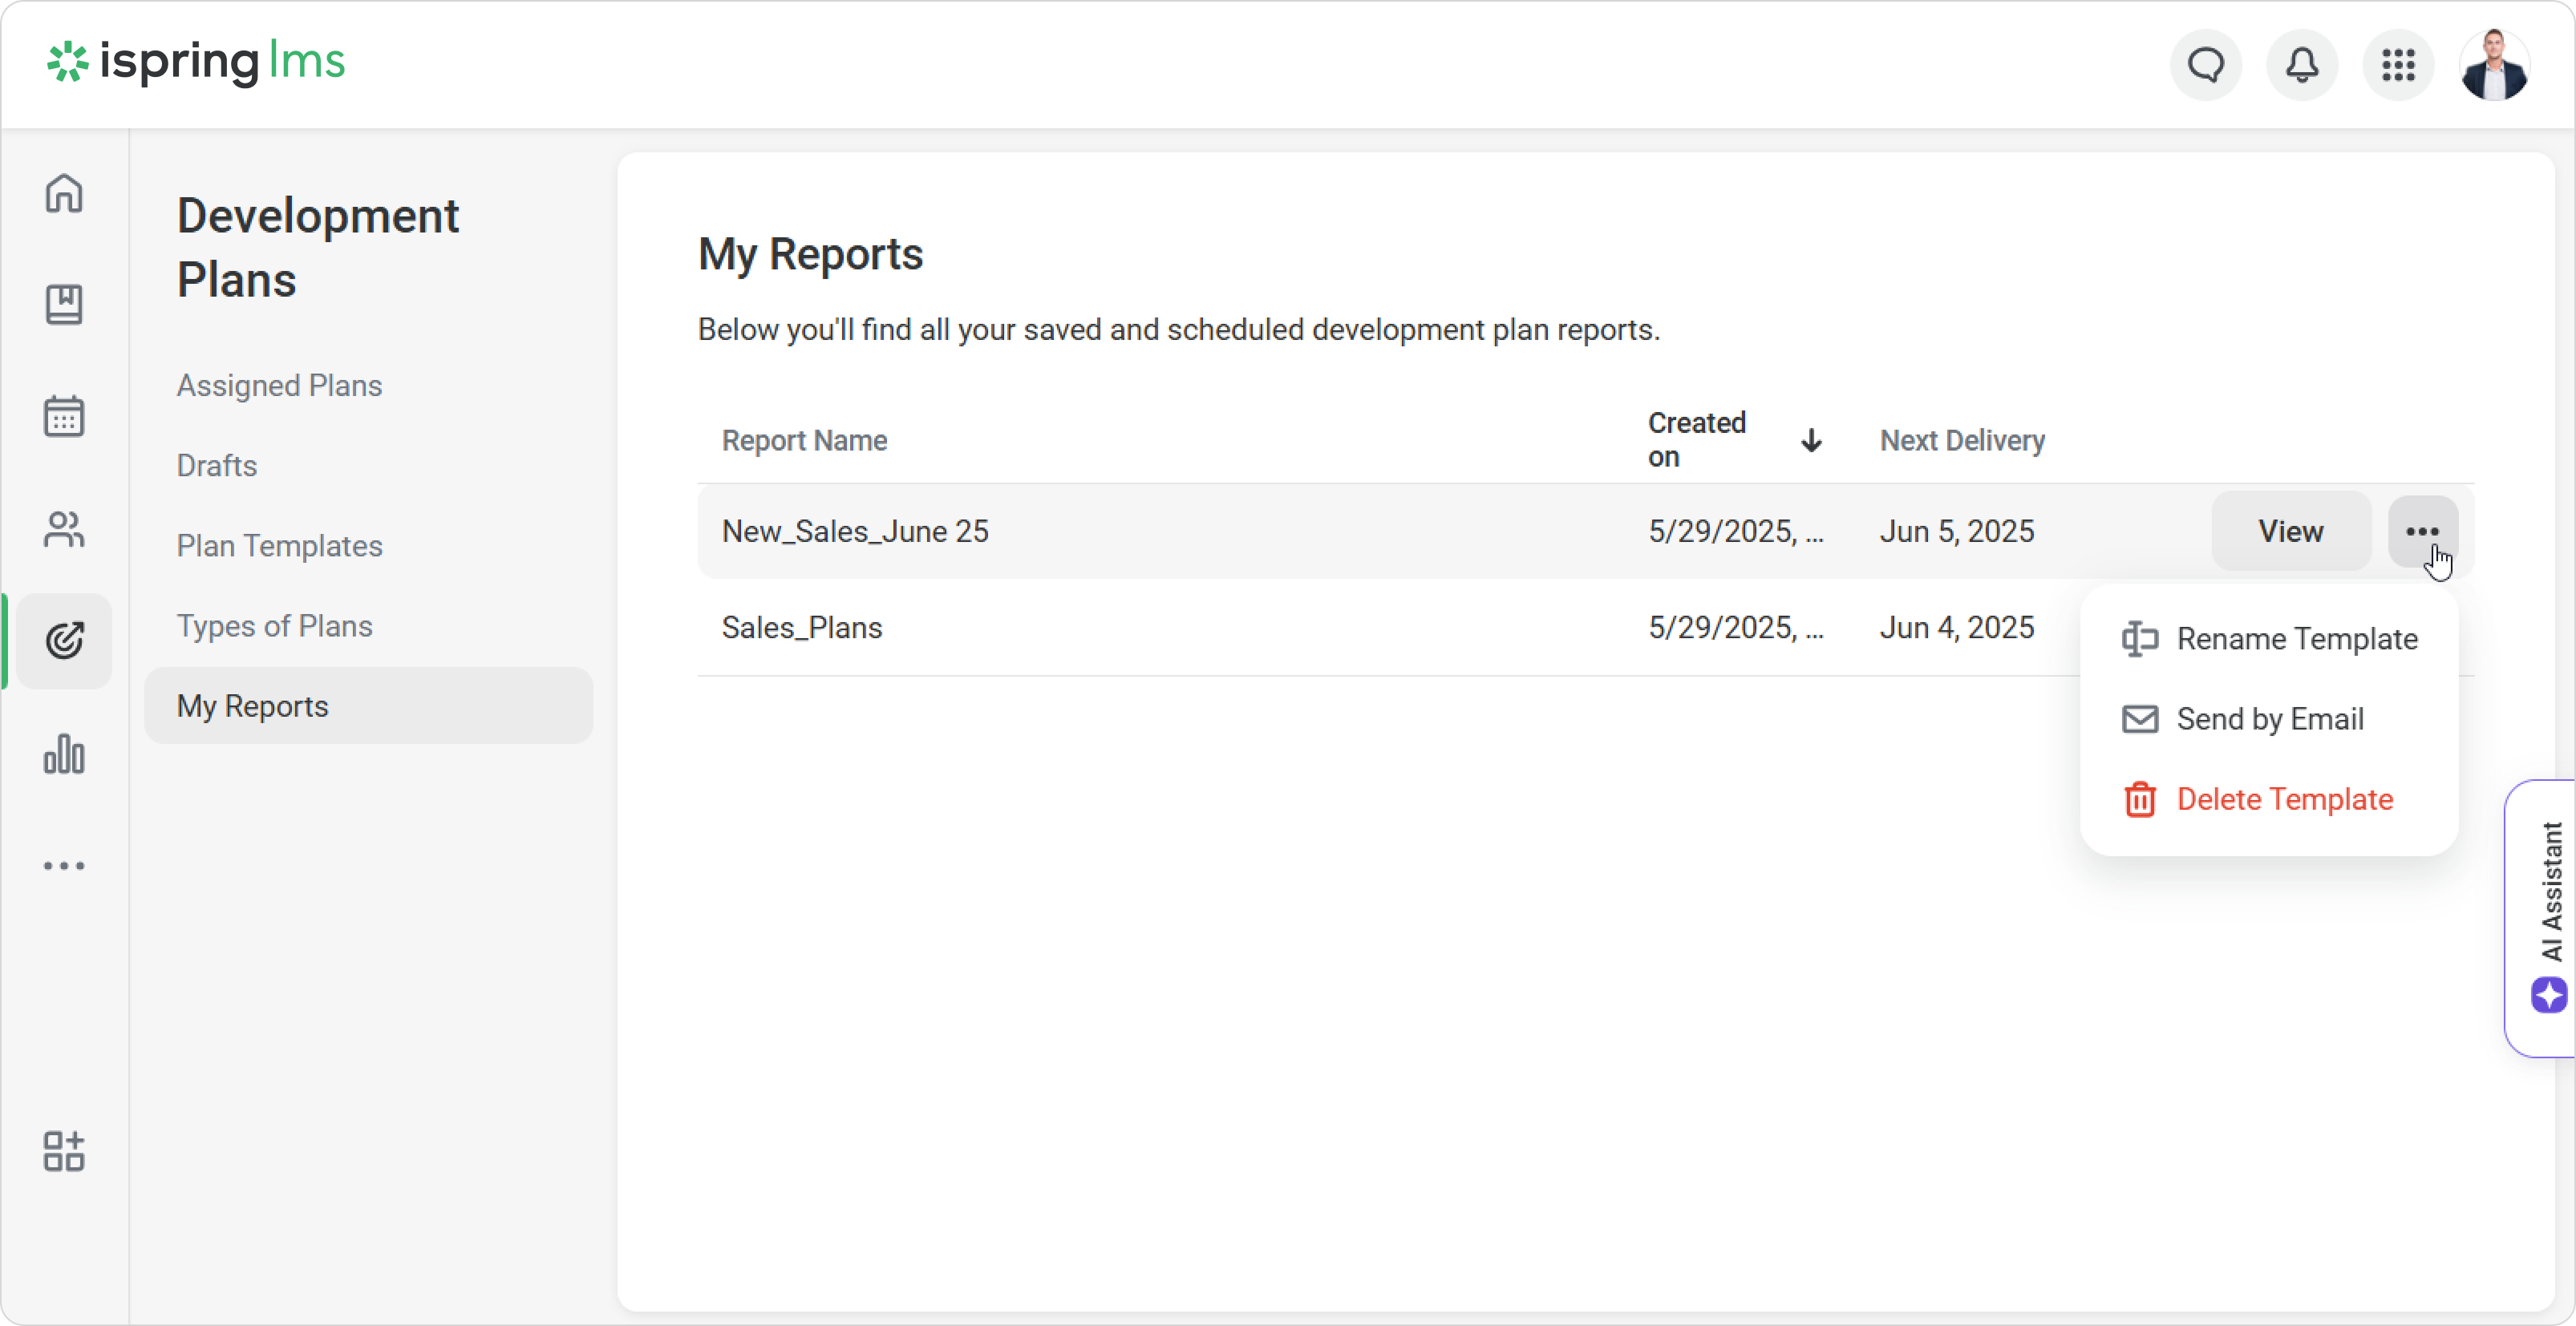2576x1326 pixels.
Task: Open the calendar icon in sidebar
Action: pos(64,416)
